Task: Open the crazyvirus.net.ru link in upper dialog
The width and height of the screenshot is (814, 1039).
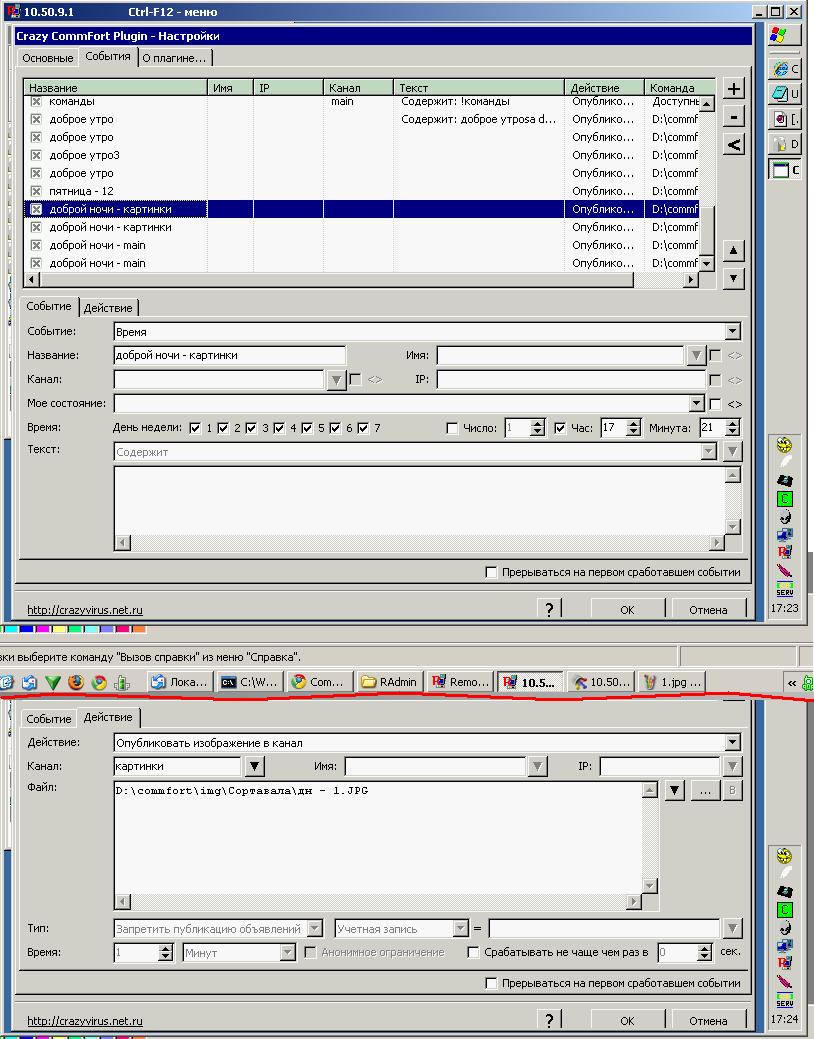Action: (x=85, y=610)
